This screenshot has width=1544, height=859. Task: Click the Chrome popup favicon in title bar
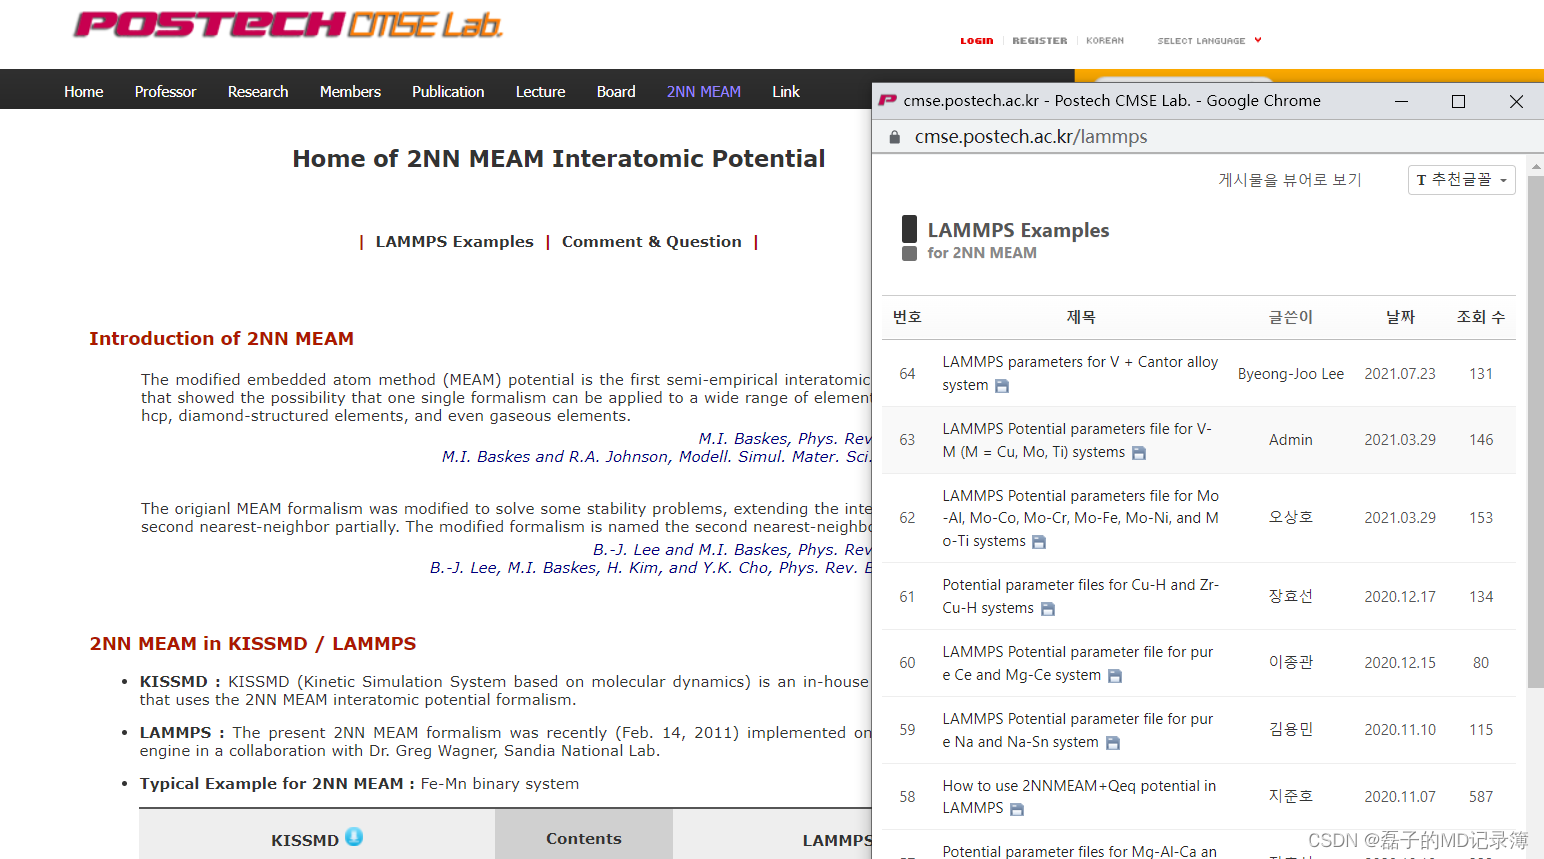(888, 101)
